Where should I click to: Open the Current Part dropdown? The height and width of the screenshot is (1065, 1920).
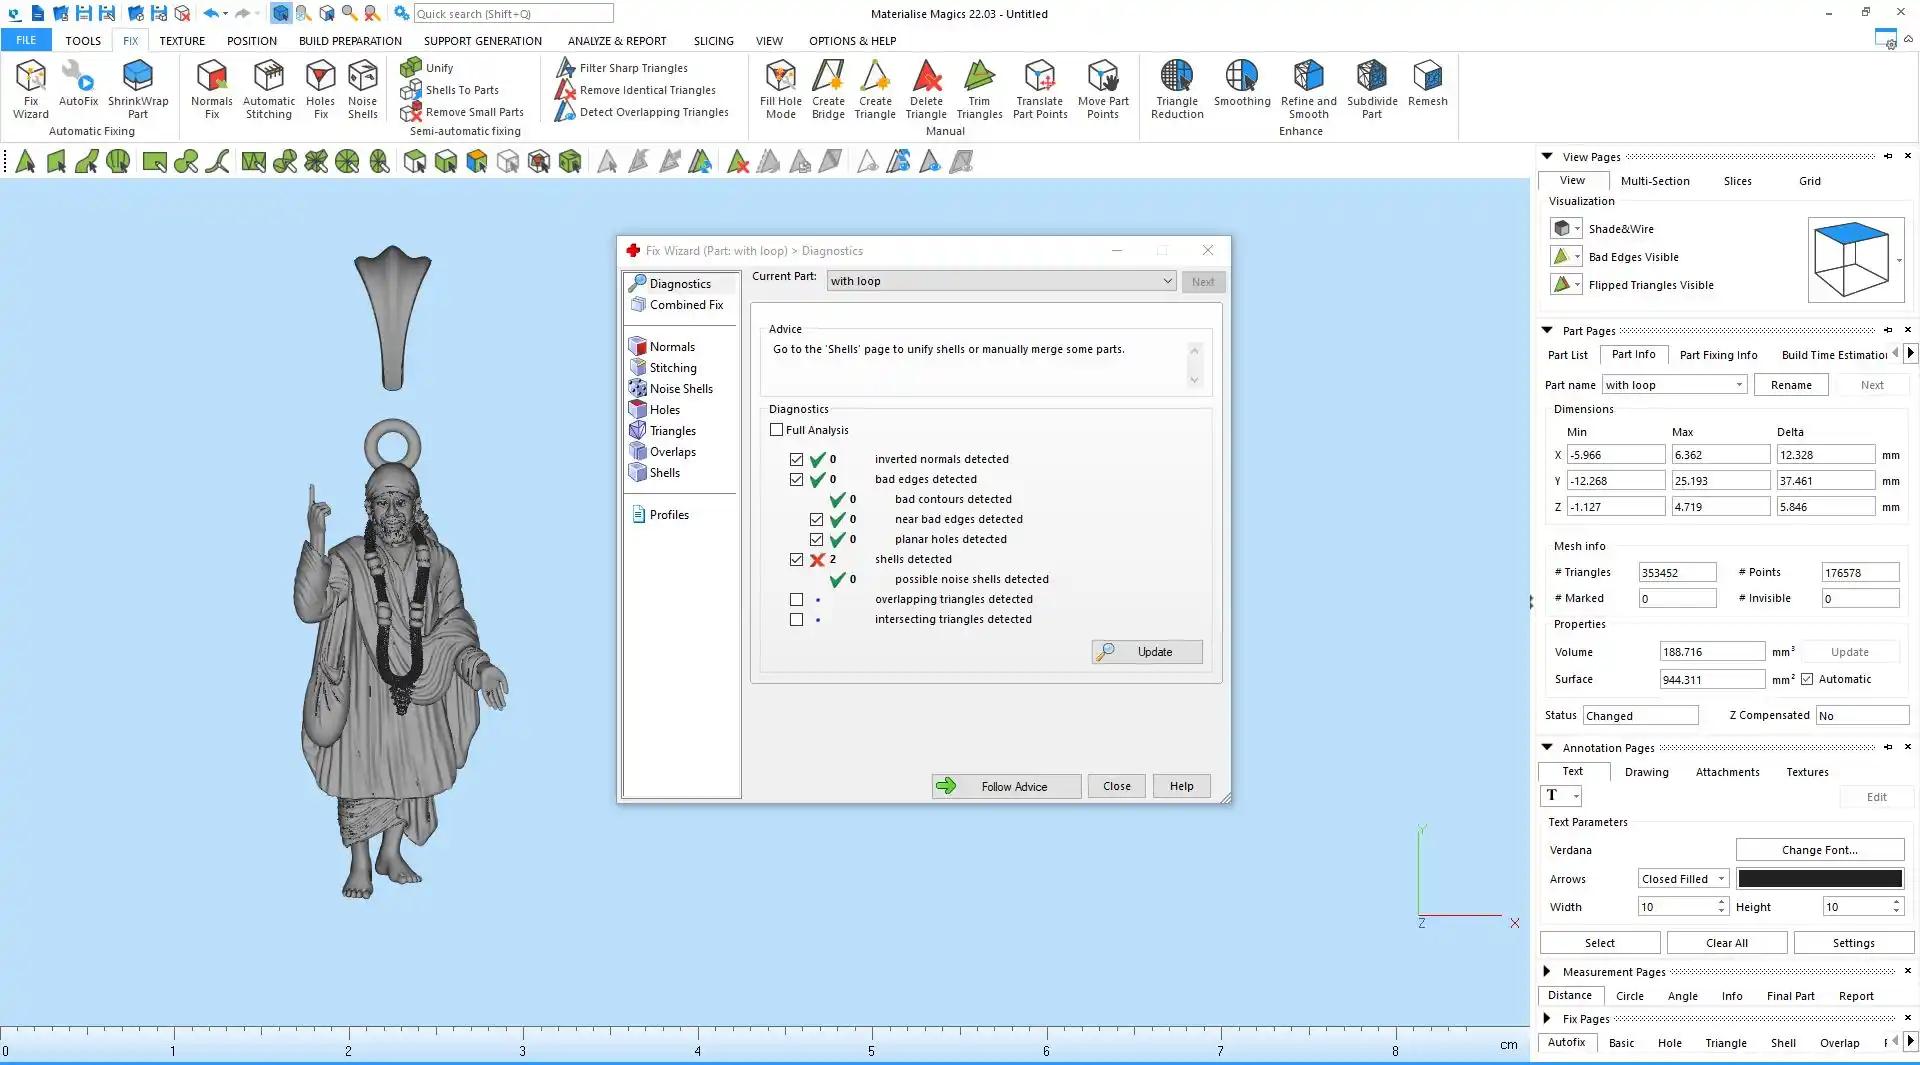1001,281
